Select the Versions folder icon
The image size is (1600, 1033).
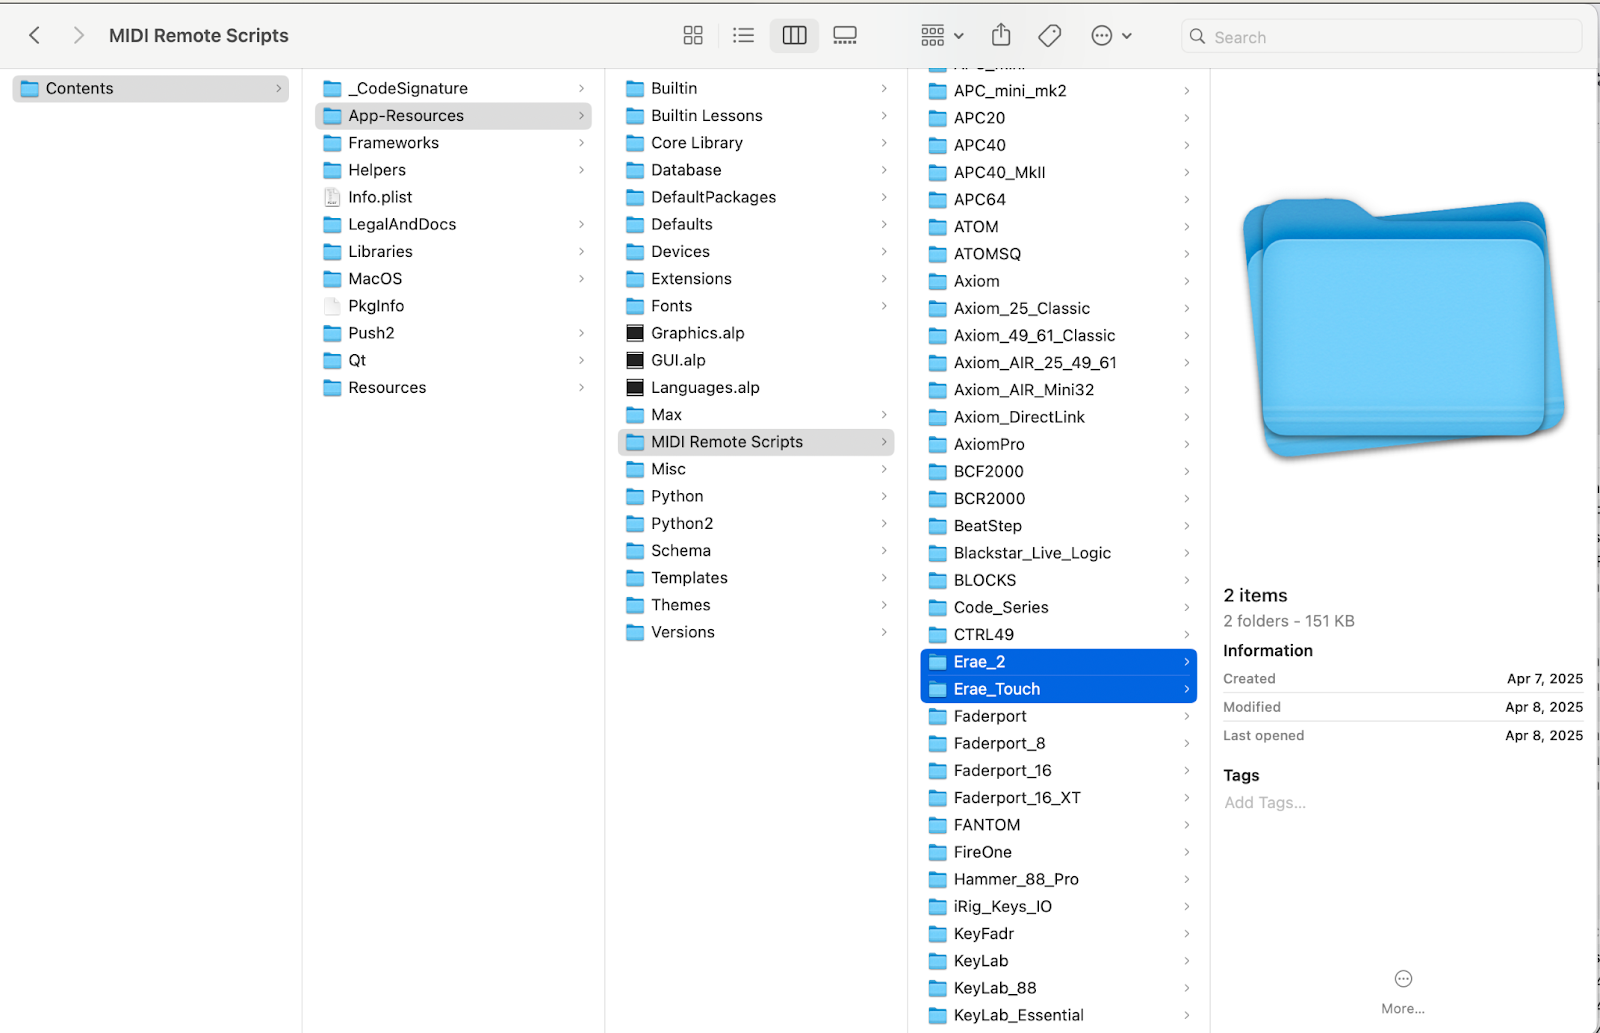coord(635,632)
